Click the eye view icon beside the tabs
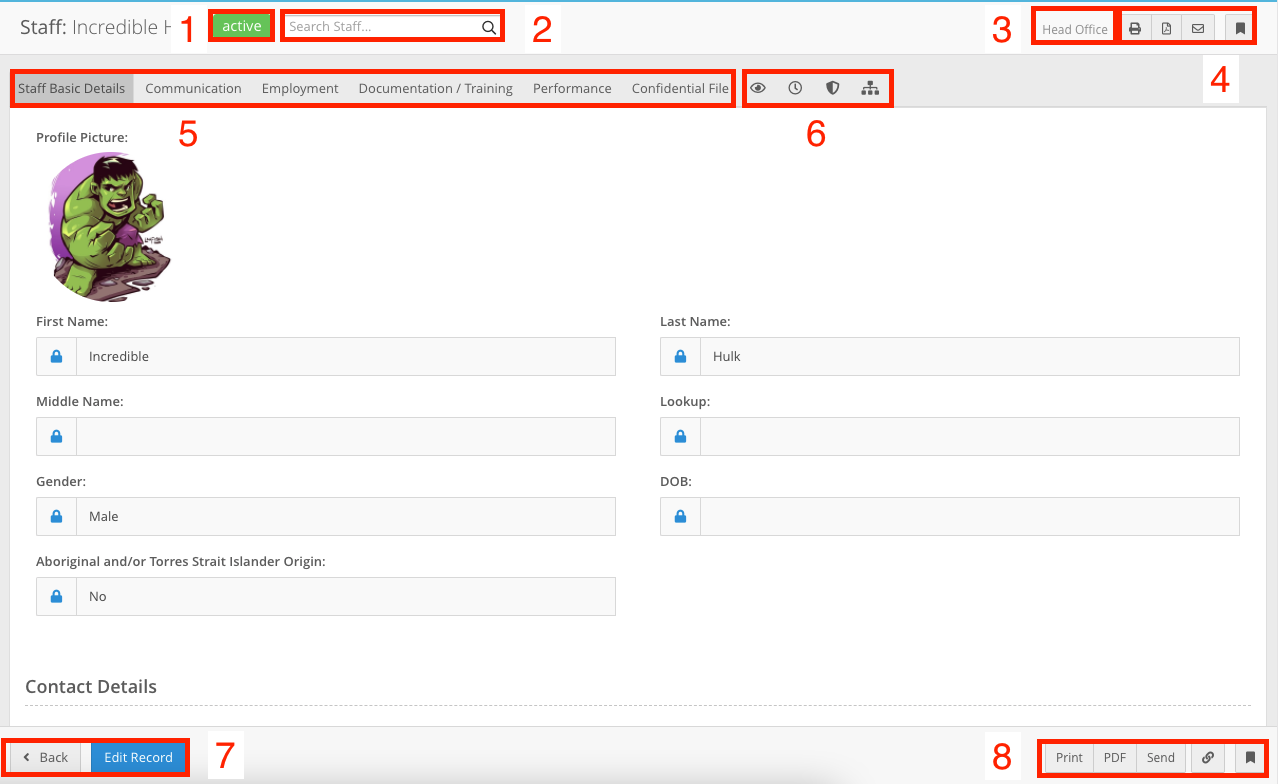 [x=758, y=88]
